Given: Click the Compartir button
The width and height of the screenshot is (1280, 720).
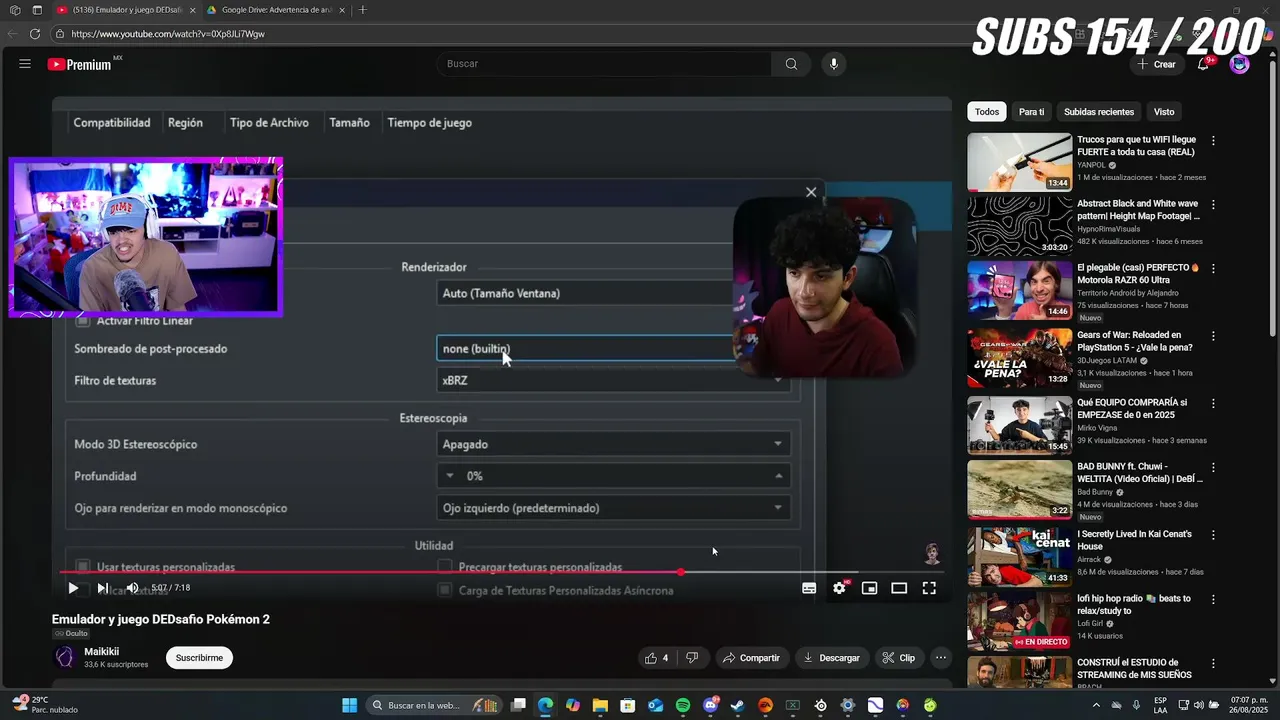Looking at the screenshot, I should coord(751,658).
